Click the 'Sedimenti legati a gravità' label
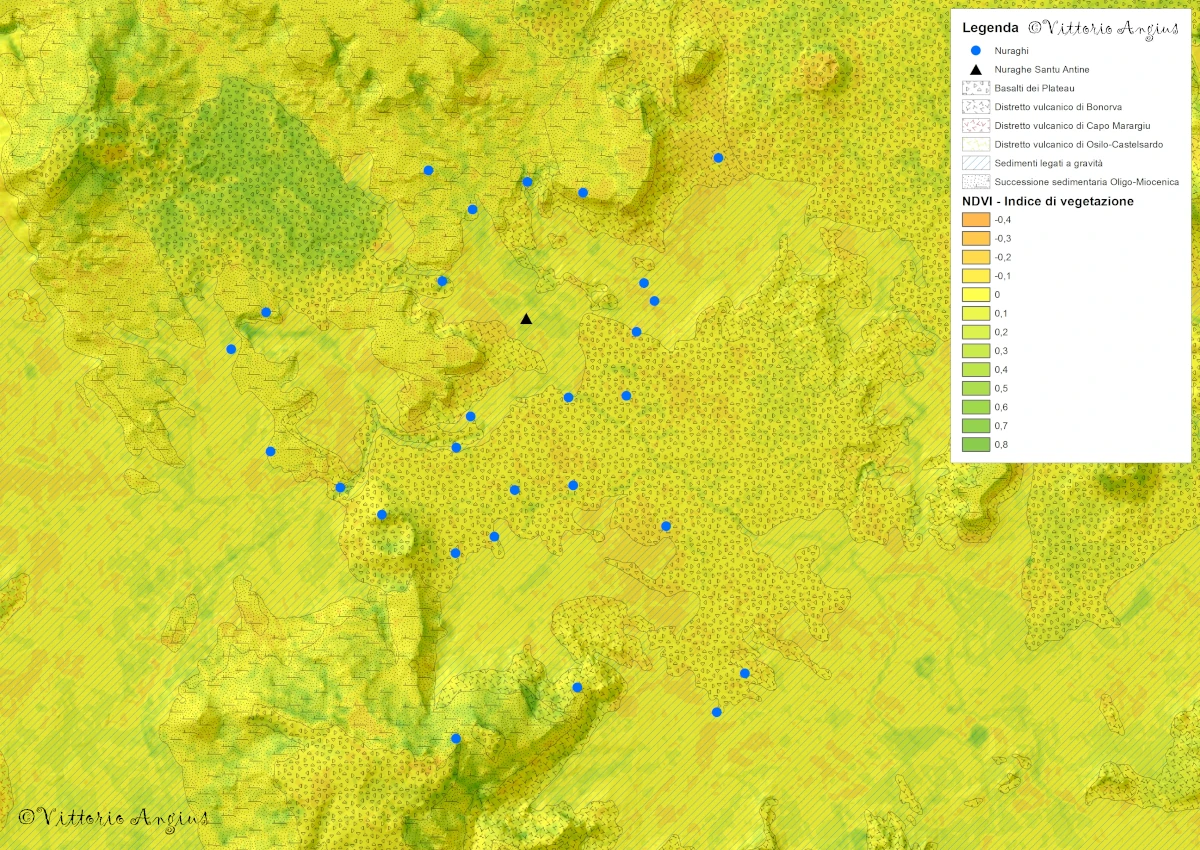 point(1049,163)
